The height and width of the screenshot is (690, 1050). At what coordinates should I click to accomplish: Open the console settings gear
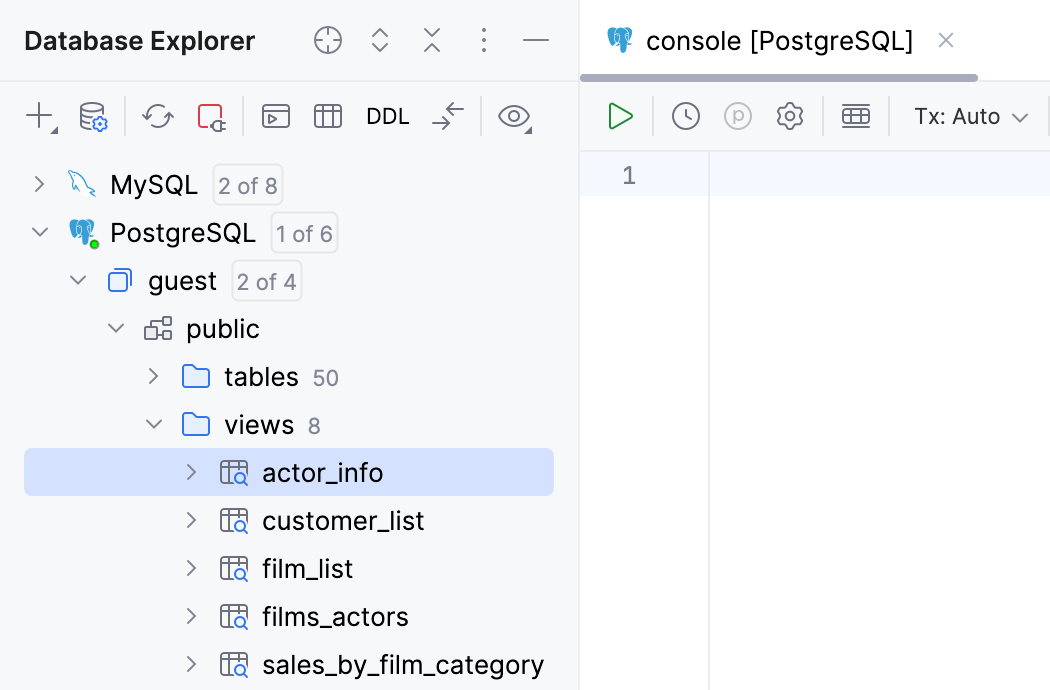(789, 116)
